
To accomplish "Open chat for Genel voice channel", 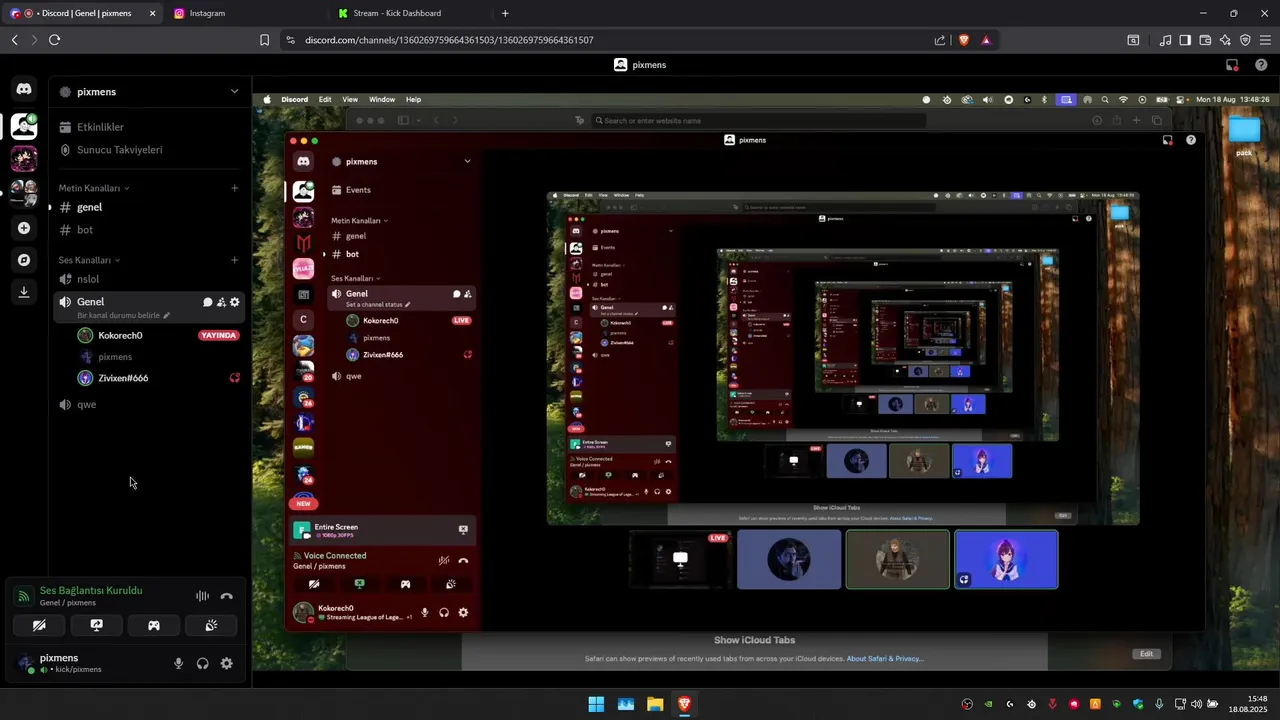I will [208, 302].
